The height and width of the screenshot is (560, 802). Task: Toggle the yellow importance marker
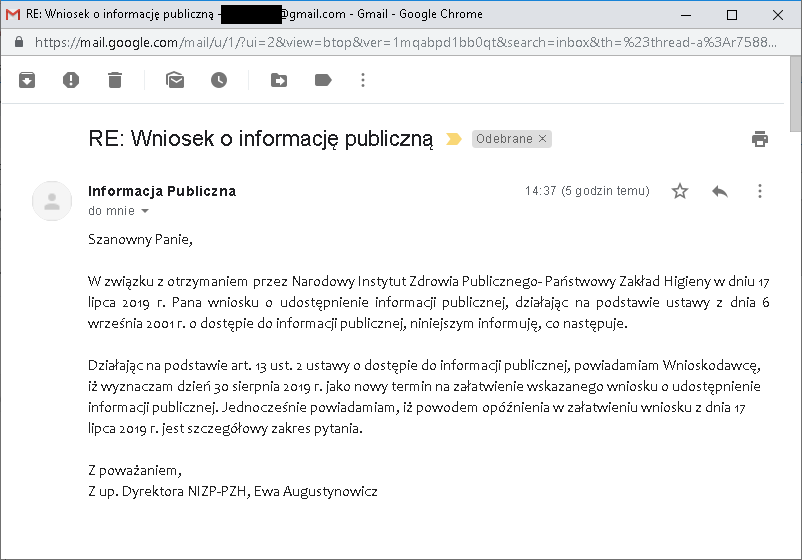[x=453, y=139]
